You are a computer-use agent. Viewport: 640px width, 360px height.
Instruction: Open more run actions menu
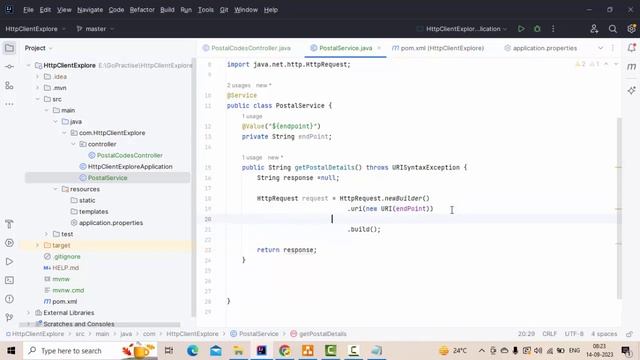553,29
